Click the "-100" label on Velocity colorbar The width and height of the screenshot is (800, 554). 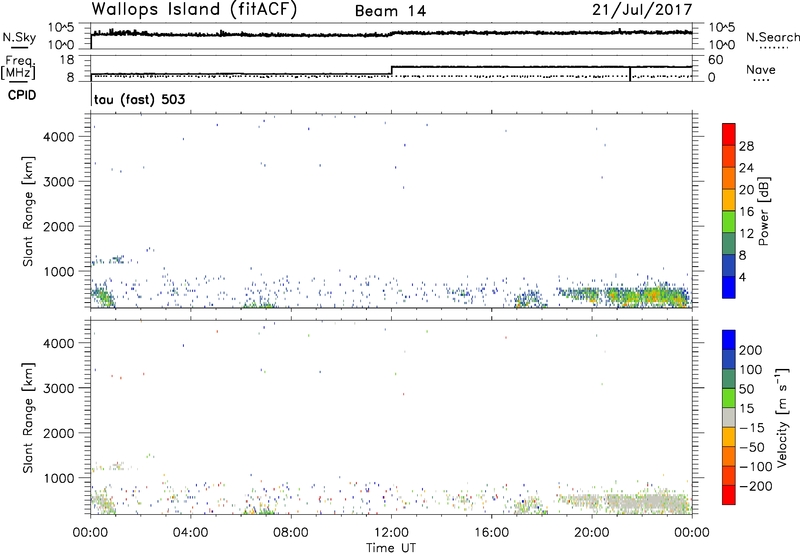tap(756, 467)
